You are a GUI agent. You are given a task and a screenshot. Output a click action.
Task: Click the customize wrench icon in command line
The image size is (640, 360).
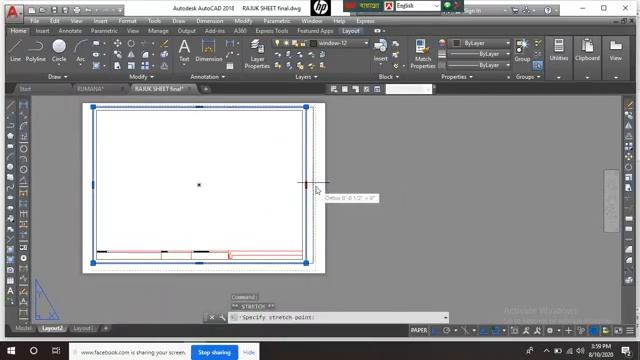point(222,317)
